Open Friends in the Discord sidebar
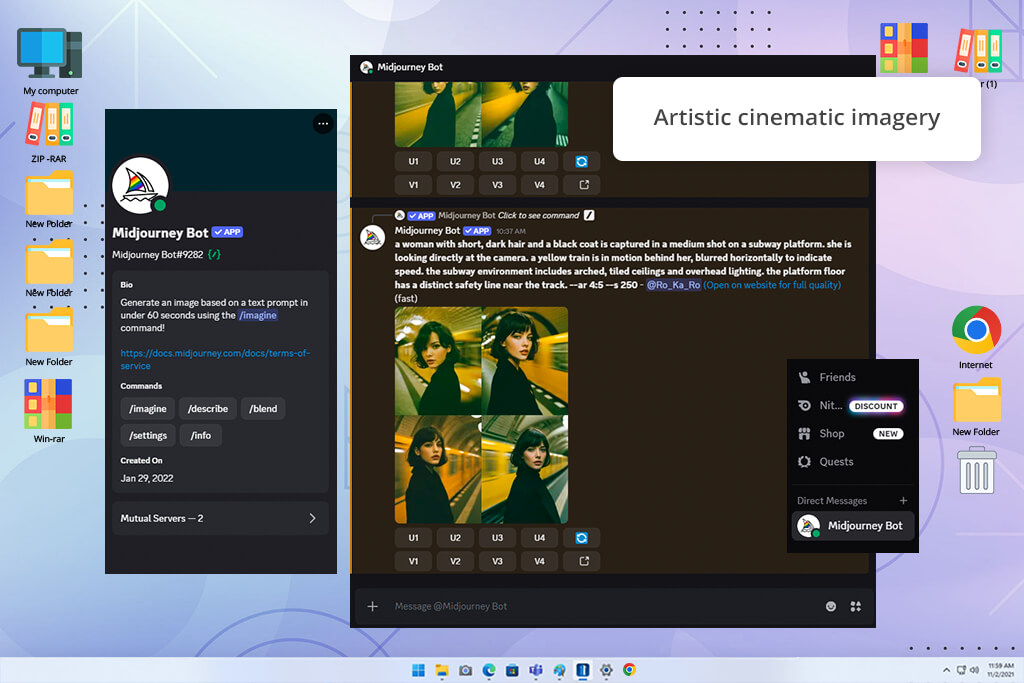This screenshot has height=683, width=1024. (x=852, y=377)
